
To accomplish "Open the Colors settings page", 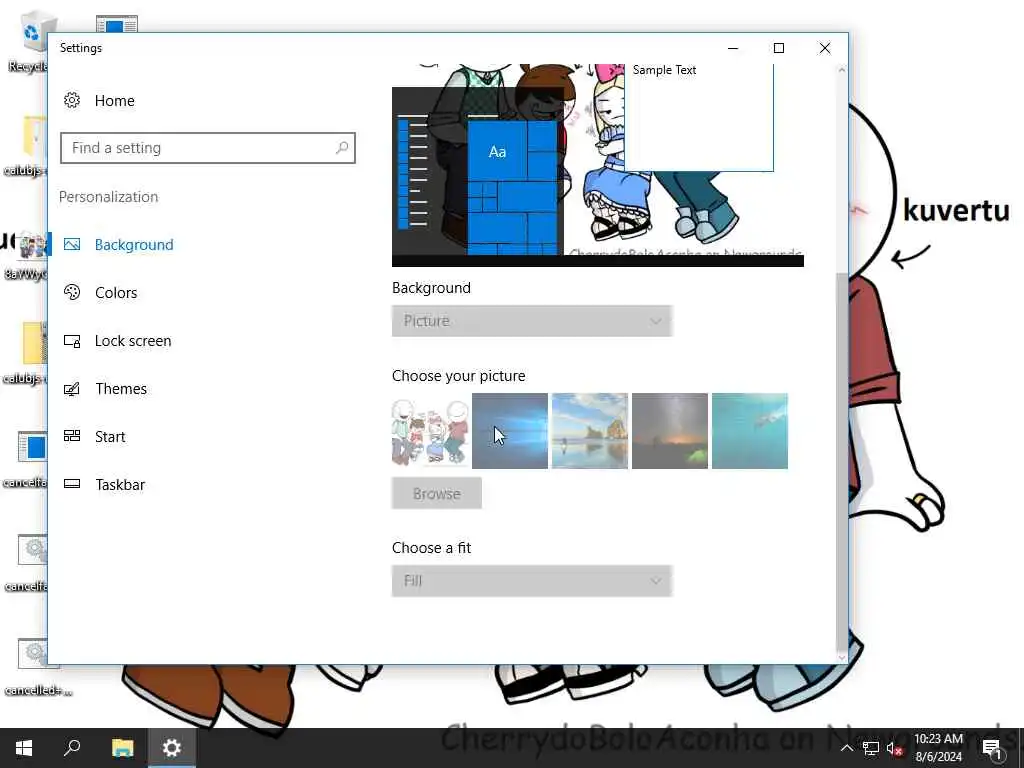I will pos(116,293).
